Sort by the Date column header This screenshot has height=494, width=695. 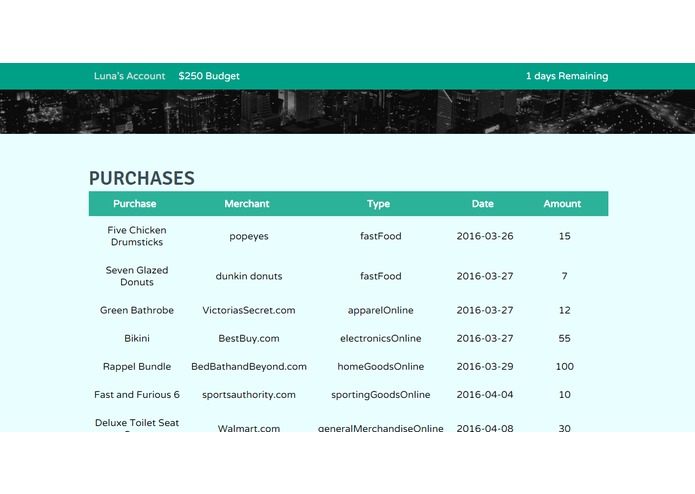pos(482,204)
